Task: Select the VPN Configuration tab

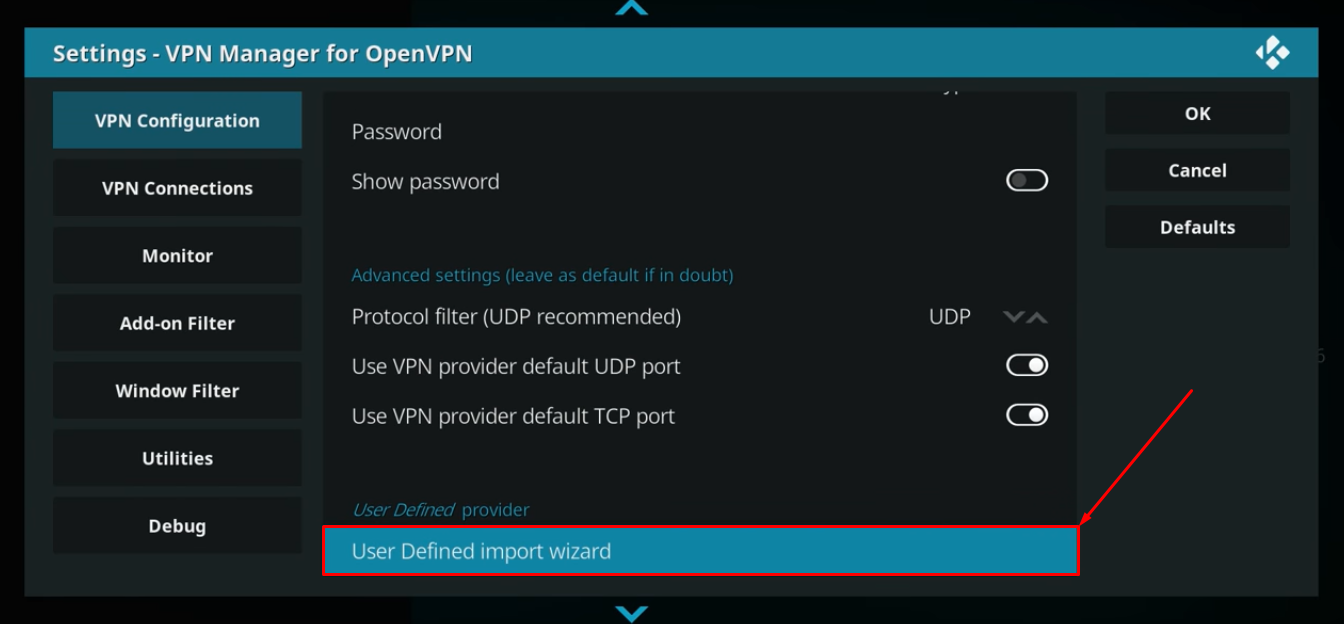Action: [177, 121]
